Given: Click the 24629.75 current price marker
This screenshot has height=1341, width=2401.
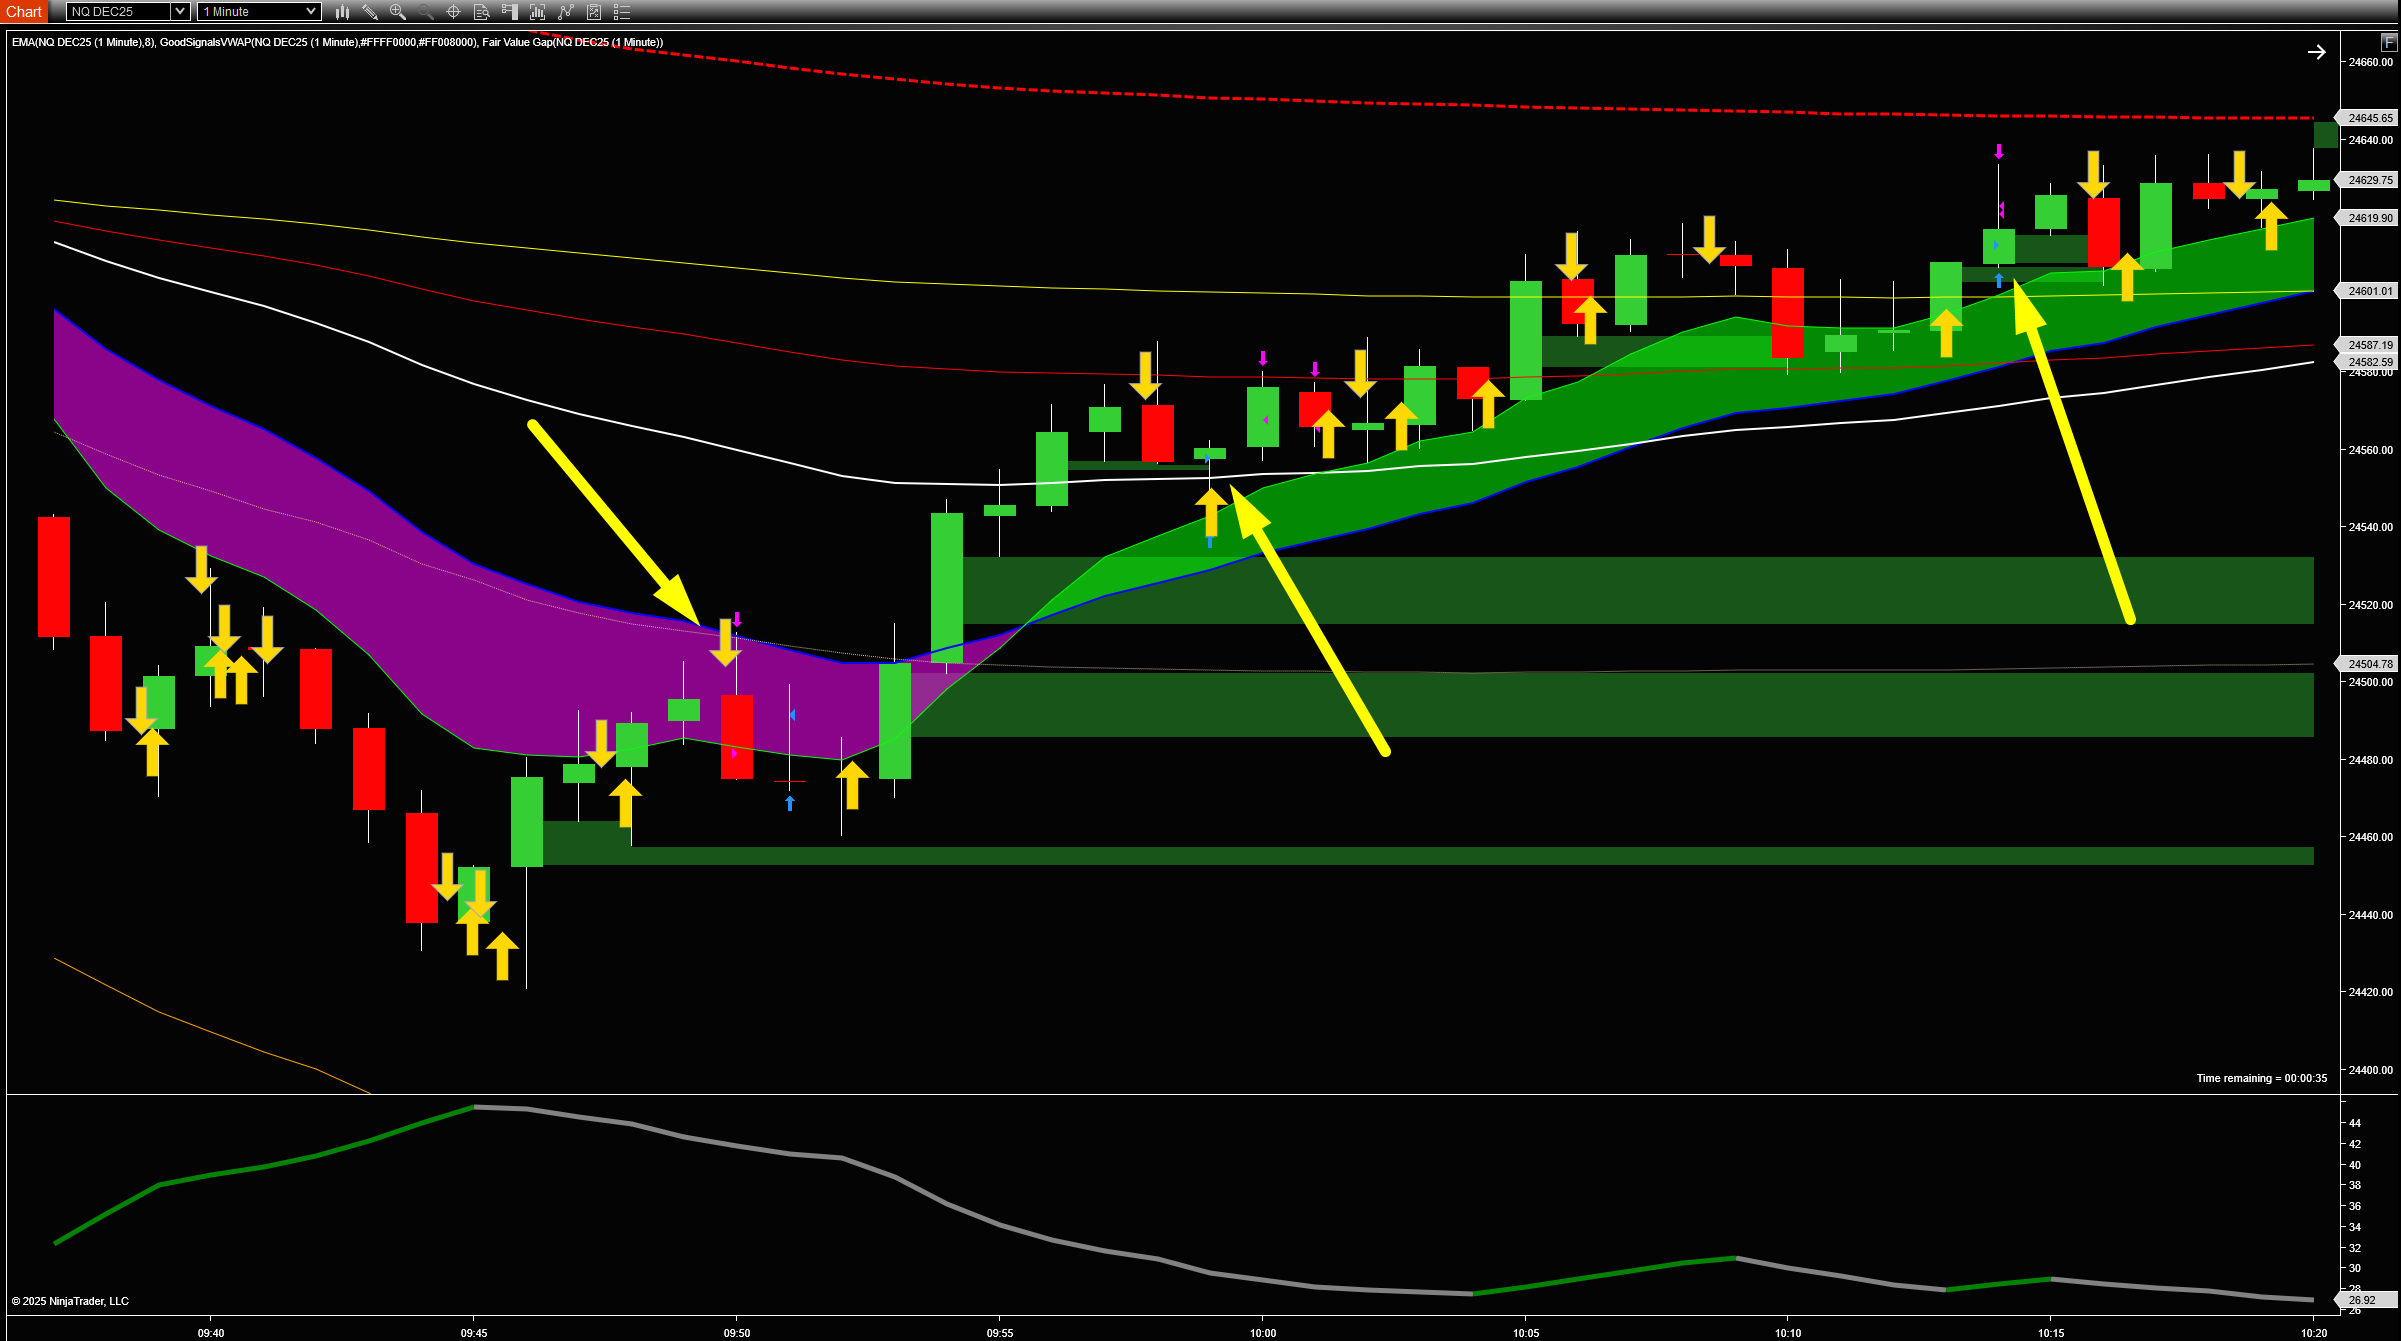Looking at the screenshot, I should click(x=2370, y=180).
